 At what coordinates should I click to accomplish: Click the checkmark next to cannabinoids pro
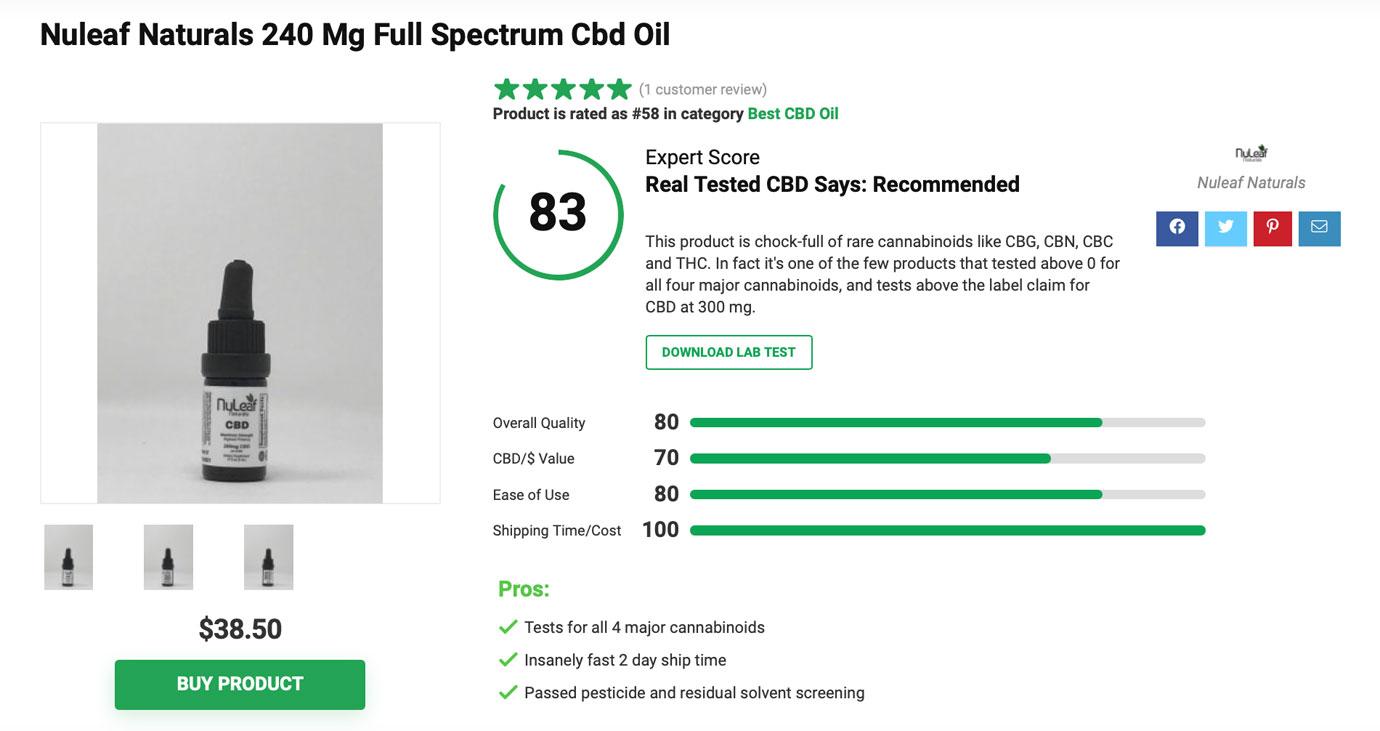coord(505,626)
